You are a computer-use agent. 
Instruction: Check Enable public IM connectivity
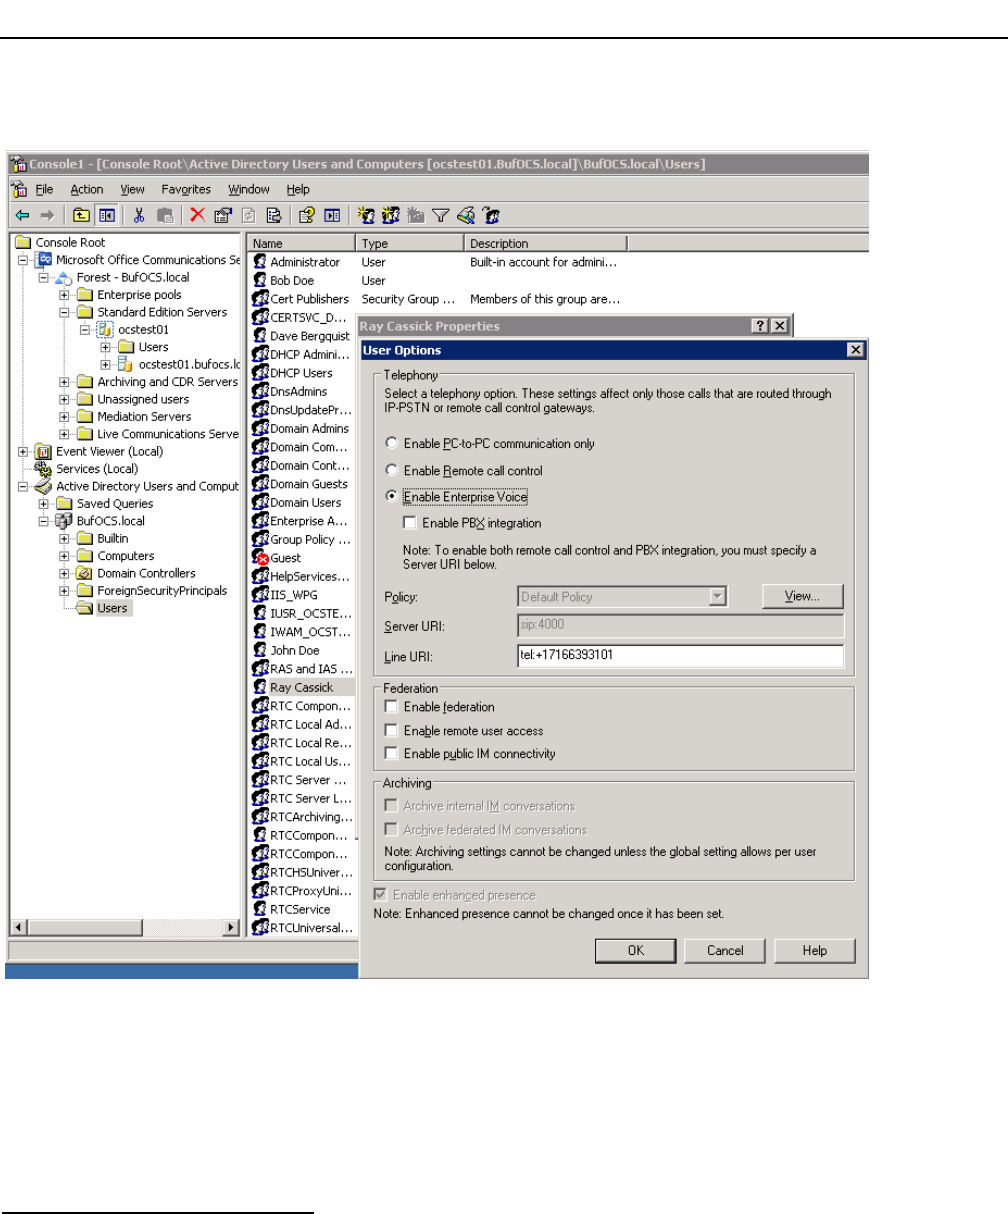coord(392,753)
